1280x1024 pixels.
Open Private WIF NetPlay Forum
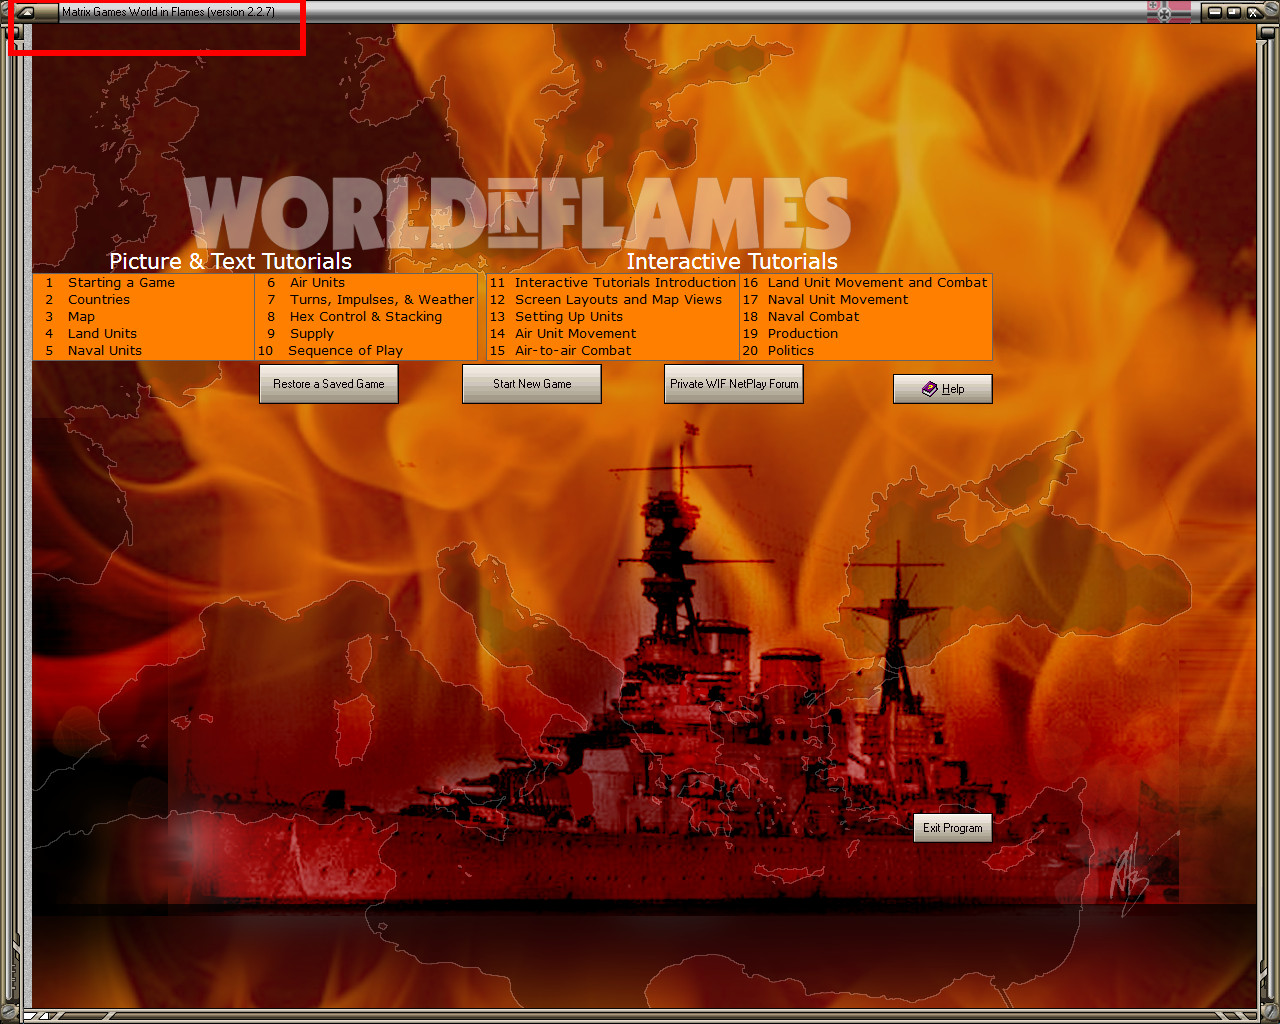[x=734, y=384]
